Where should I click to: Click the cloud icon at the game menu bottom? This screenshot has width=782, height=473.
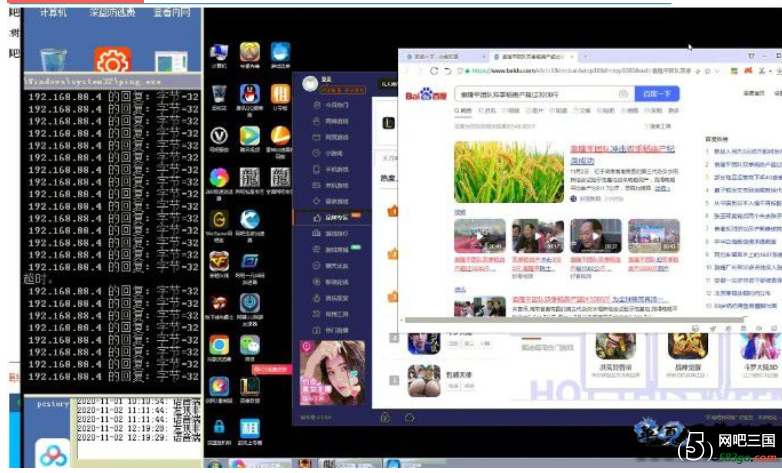pyautogui.click(x=409, y=417)
